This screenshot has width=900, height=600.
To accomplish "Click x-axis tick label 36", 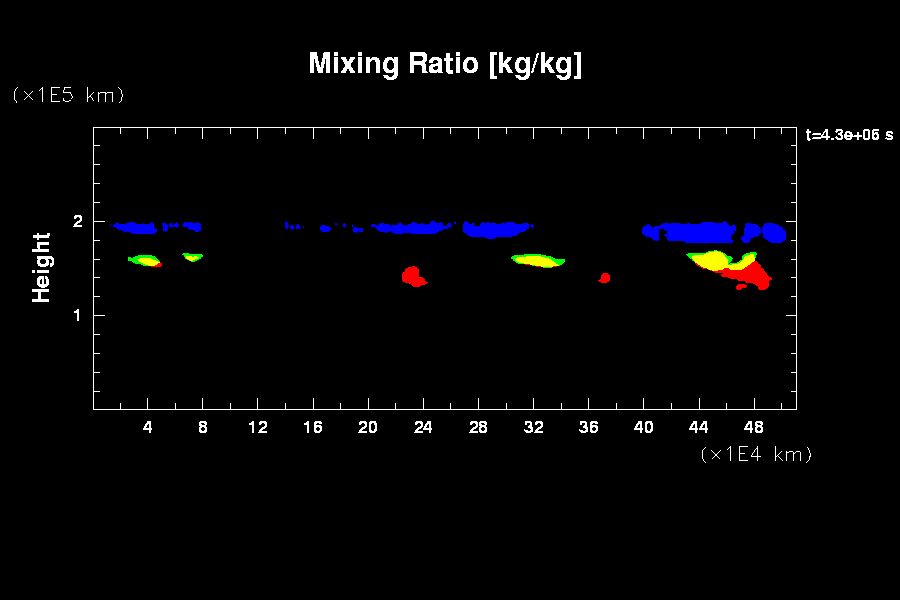I will tap(588, 428).
